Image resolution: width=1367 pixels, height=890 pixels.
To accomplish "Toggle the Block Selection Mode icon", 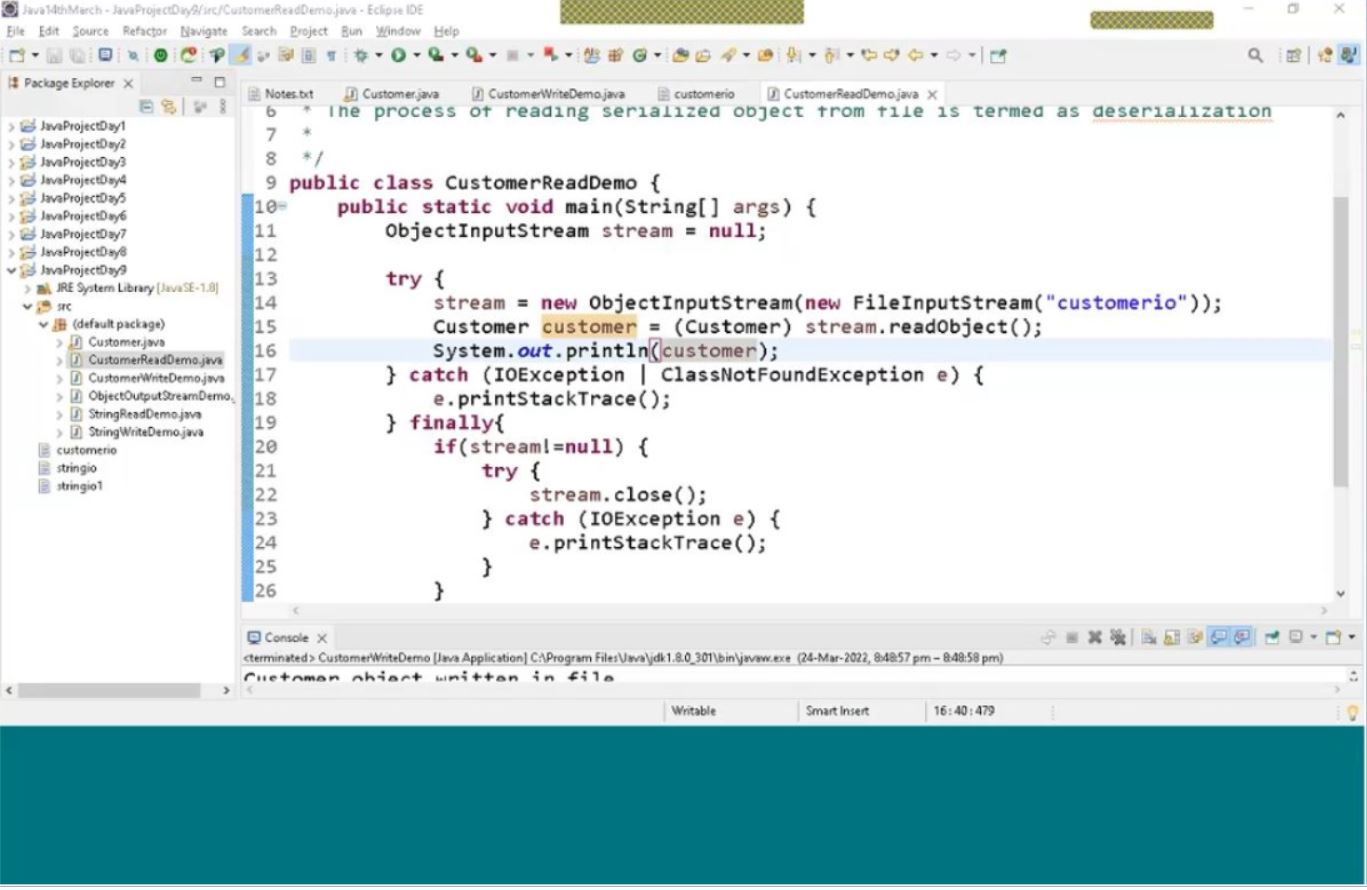I will coord(308,56).
